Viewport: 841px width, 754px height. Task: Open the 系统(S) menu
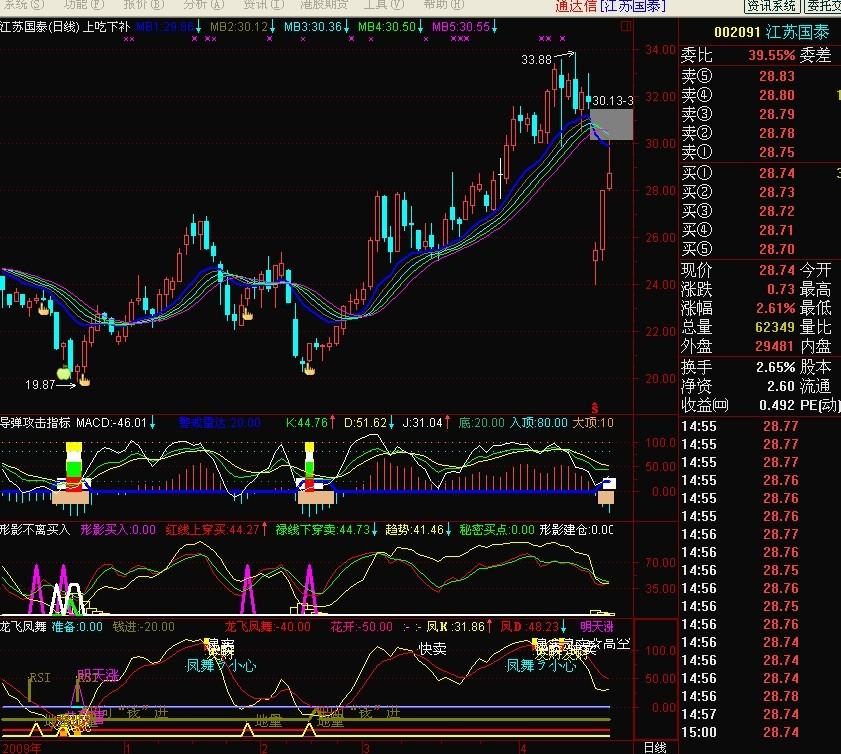click(x=22, y=4)
